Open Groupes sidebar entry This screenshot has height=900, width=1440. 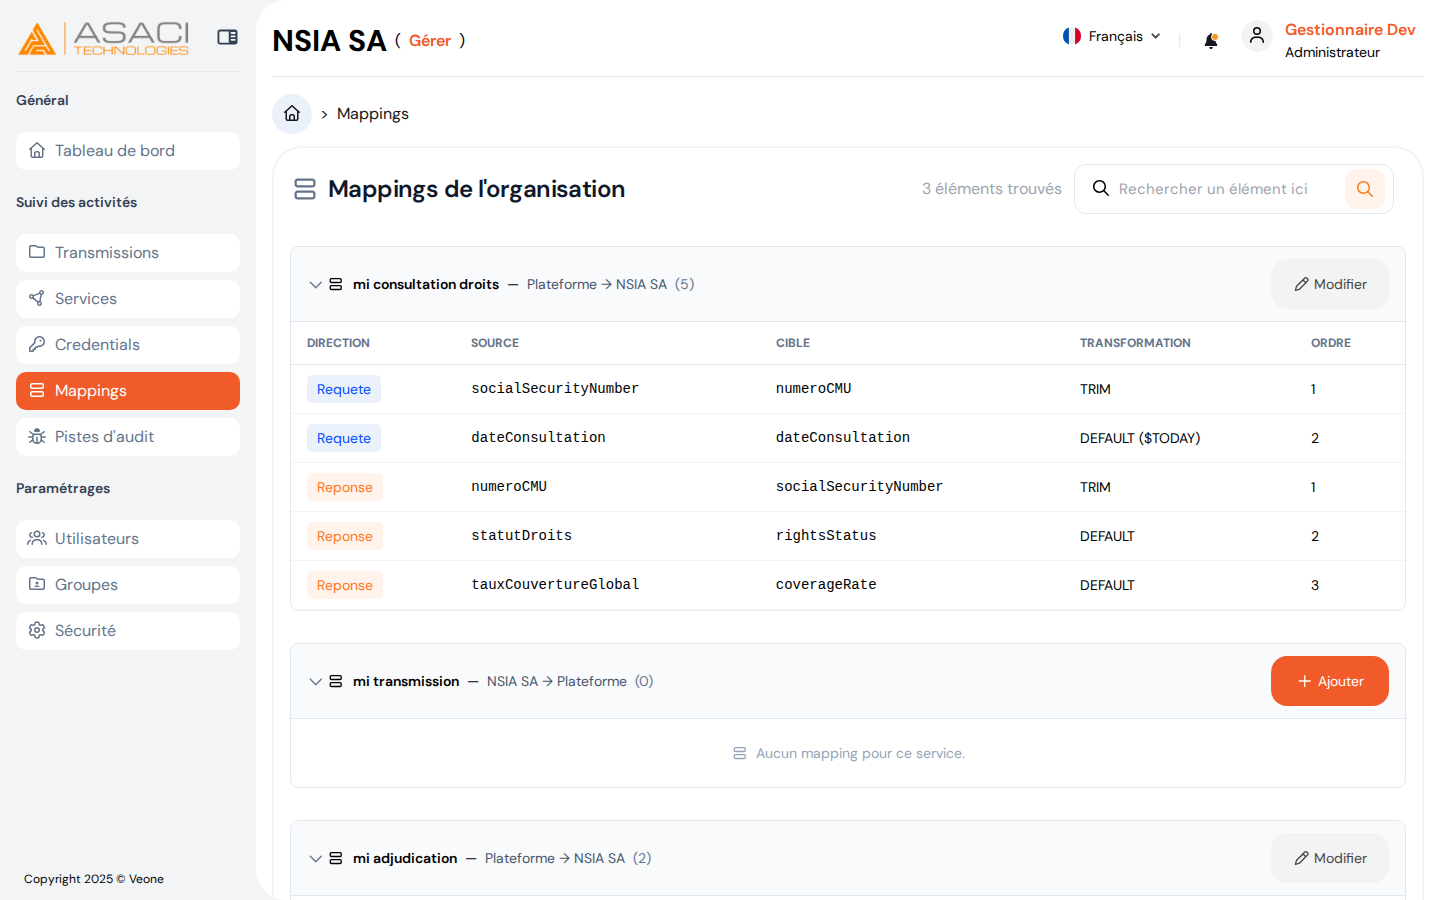[128, 585]
